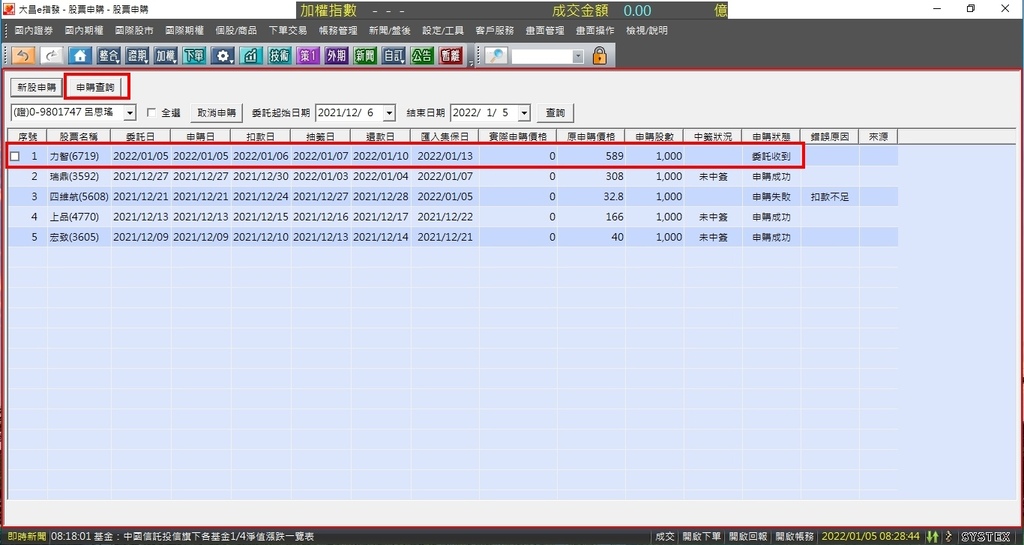The width and height of the screenshot is (1024, 545).
Task: Click the magnifier search icon in toolbar
Action: coord(496,56)
